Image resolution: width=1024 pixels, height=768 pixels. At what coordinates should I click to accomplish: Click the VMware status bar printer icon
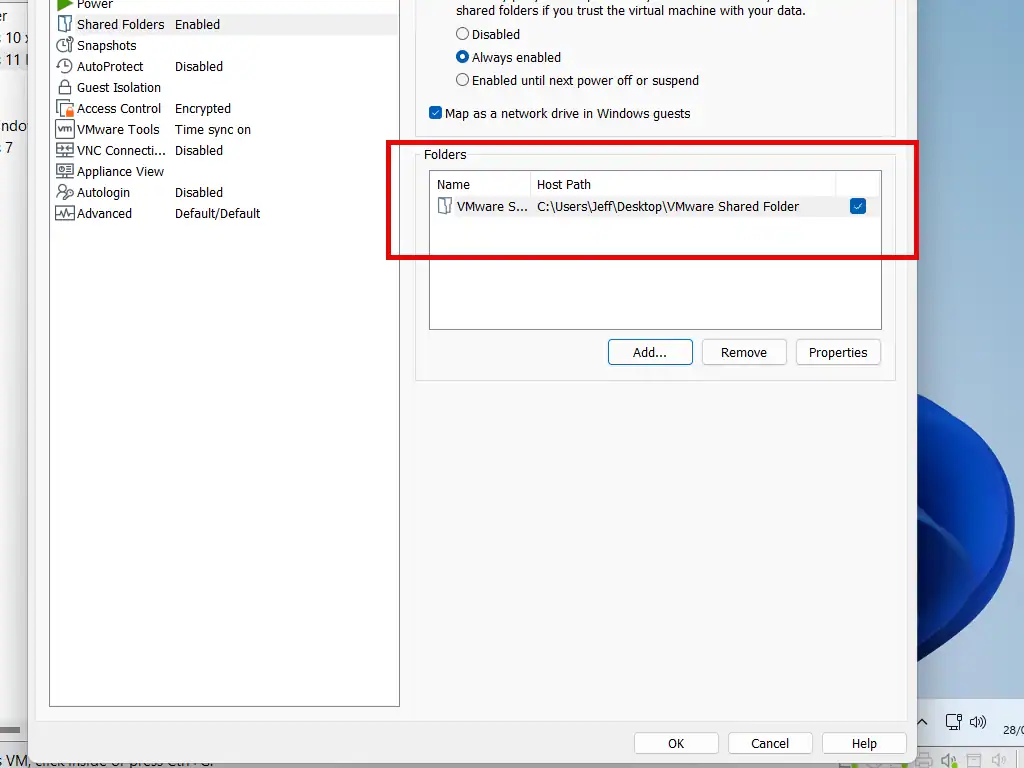point(923,760)
